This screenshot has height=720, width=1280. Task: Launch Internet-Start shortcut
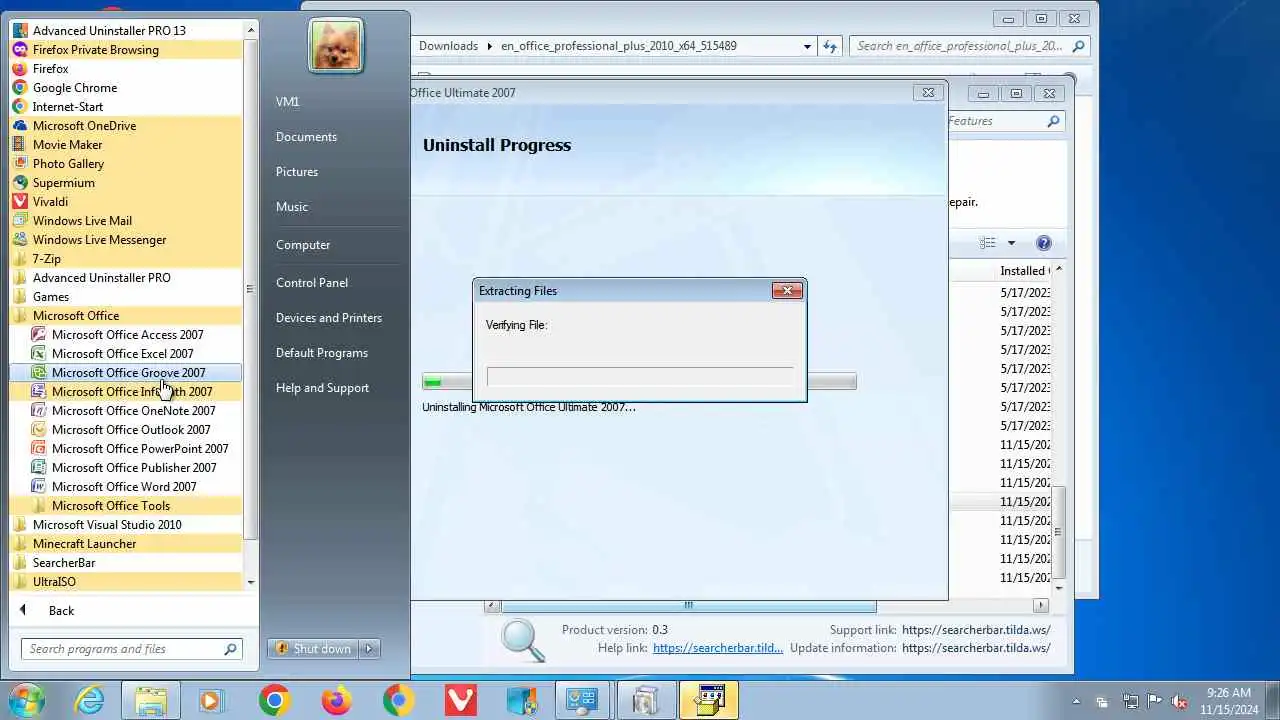click(126, 106)
